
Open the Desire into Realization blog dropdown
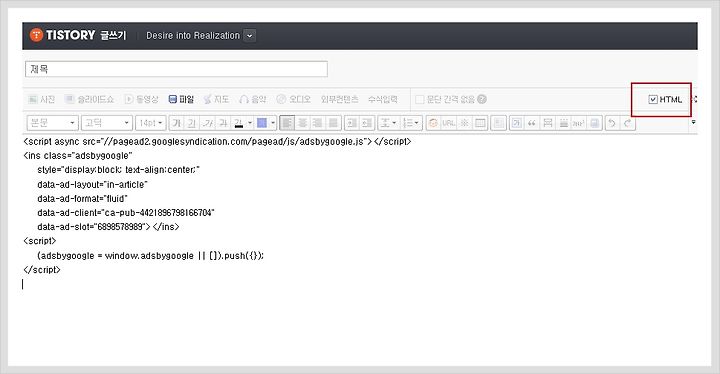click(x=249, y=35)
